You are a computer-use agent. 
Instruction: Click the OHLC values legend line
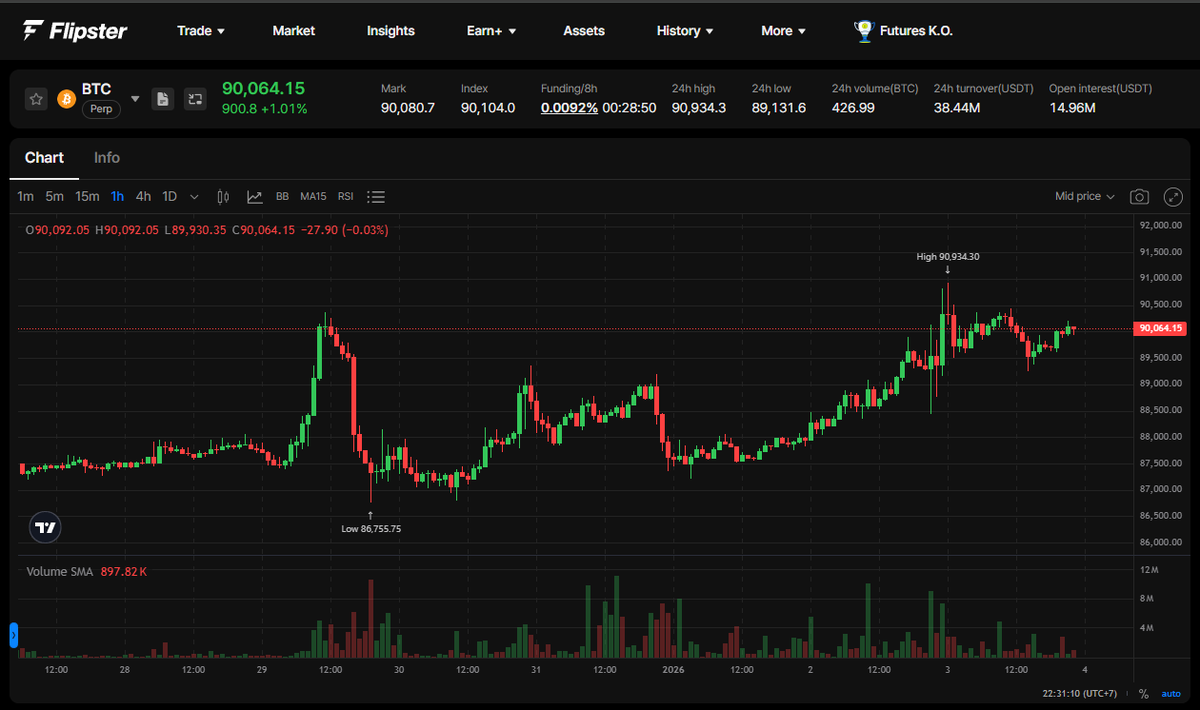(x=207, y=230)
